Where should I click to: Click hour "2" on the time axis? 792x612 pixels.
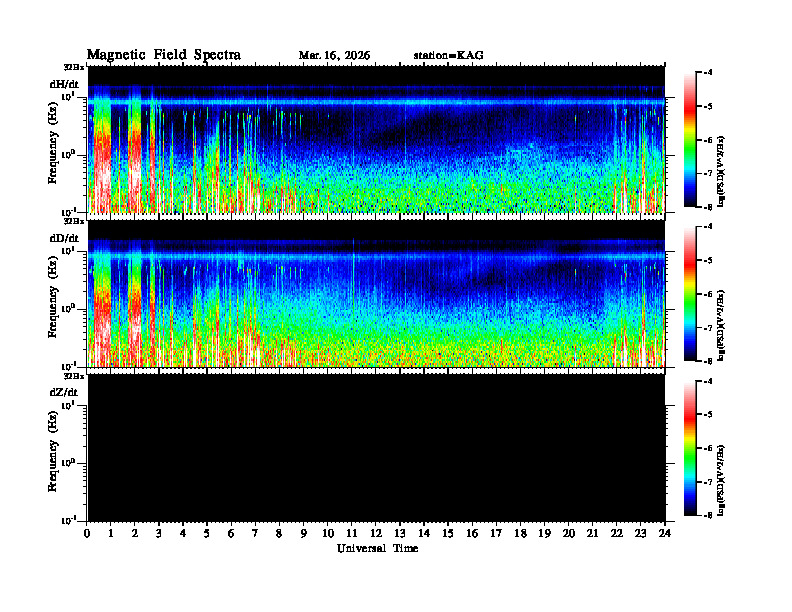pyautogui.click(x=134, y=534)
